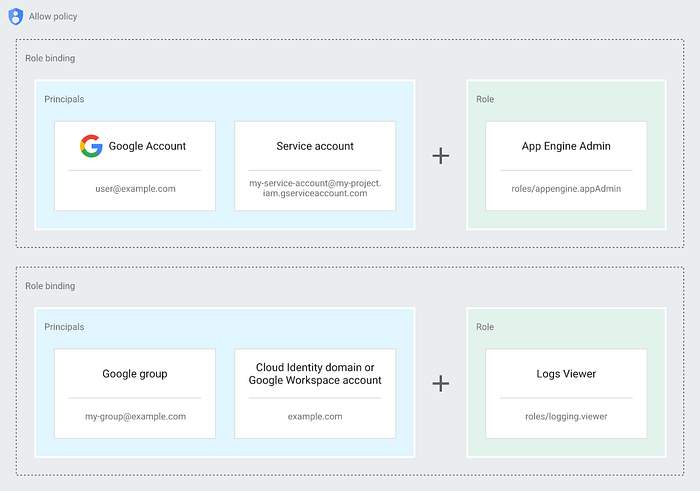Viewport: 700px width, 491px height.
Task: Click the my-service-account@my-project email text
Action: (x=315, y=188)
